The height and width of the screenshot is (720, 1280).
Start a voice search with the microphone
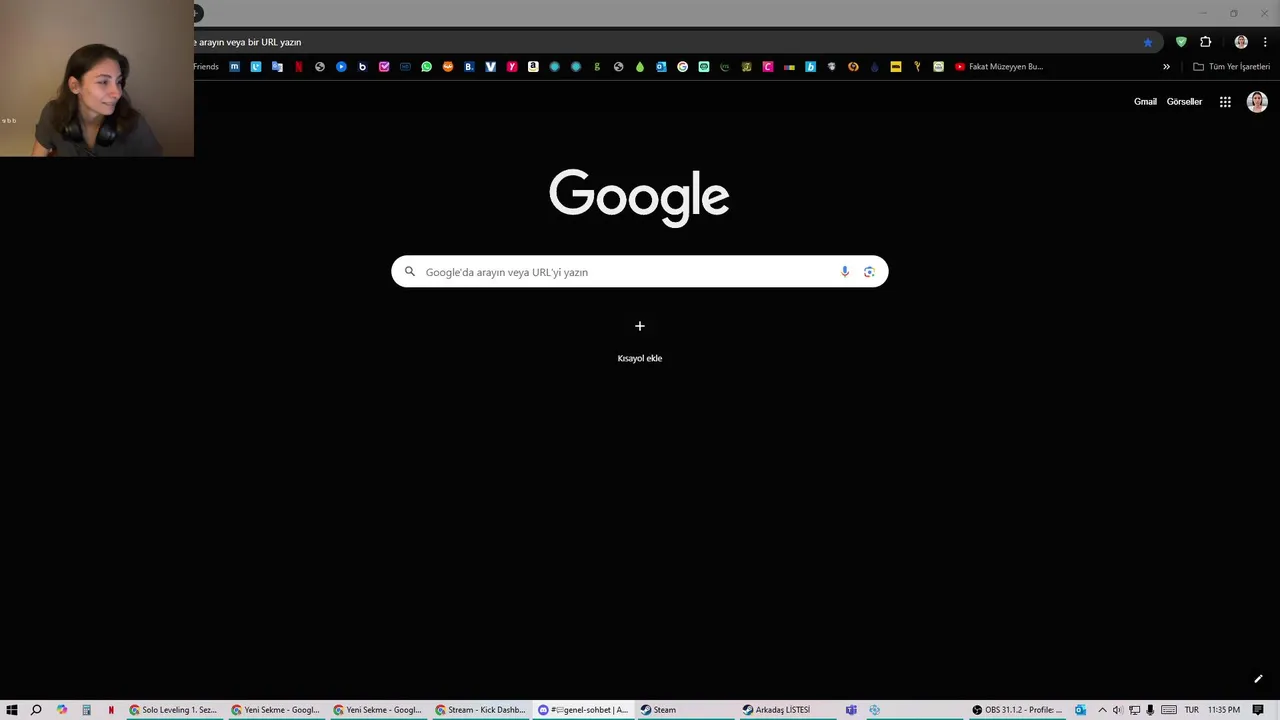tap(845, 272)
